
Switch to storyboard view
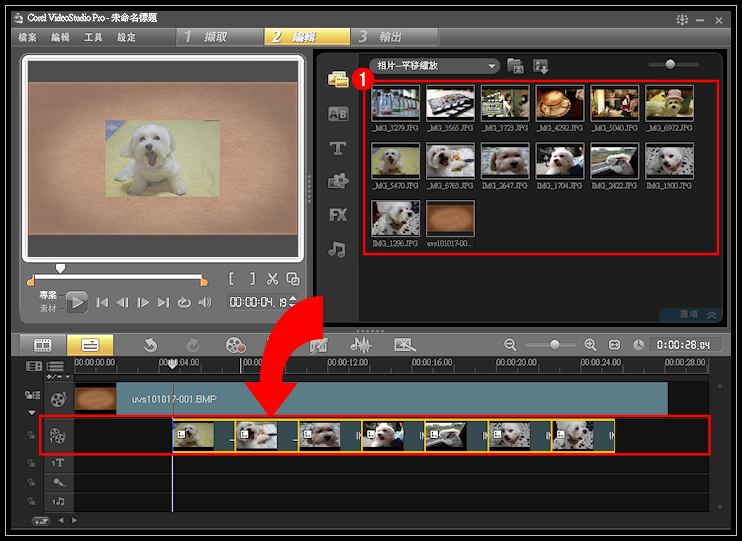pos(42,345)
